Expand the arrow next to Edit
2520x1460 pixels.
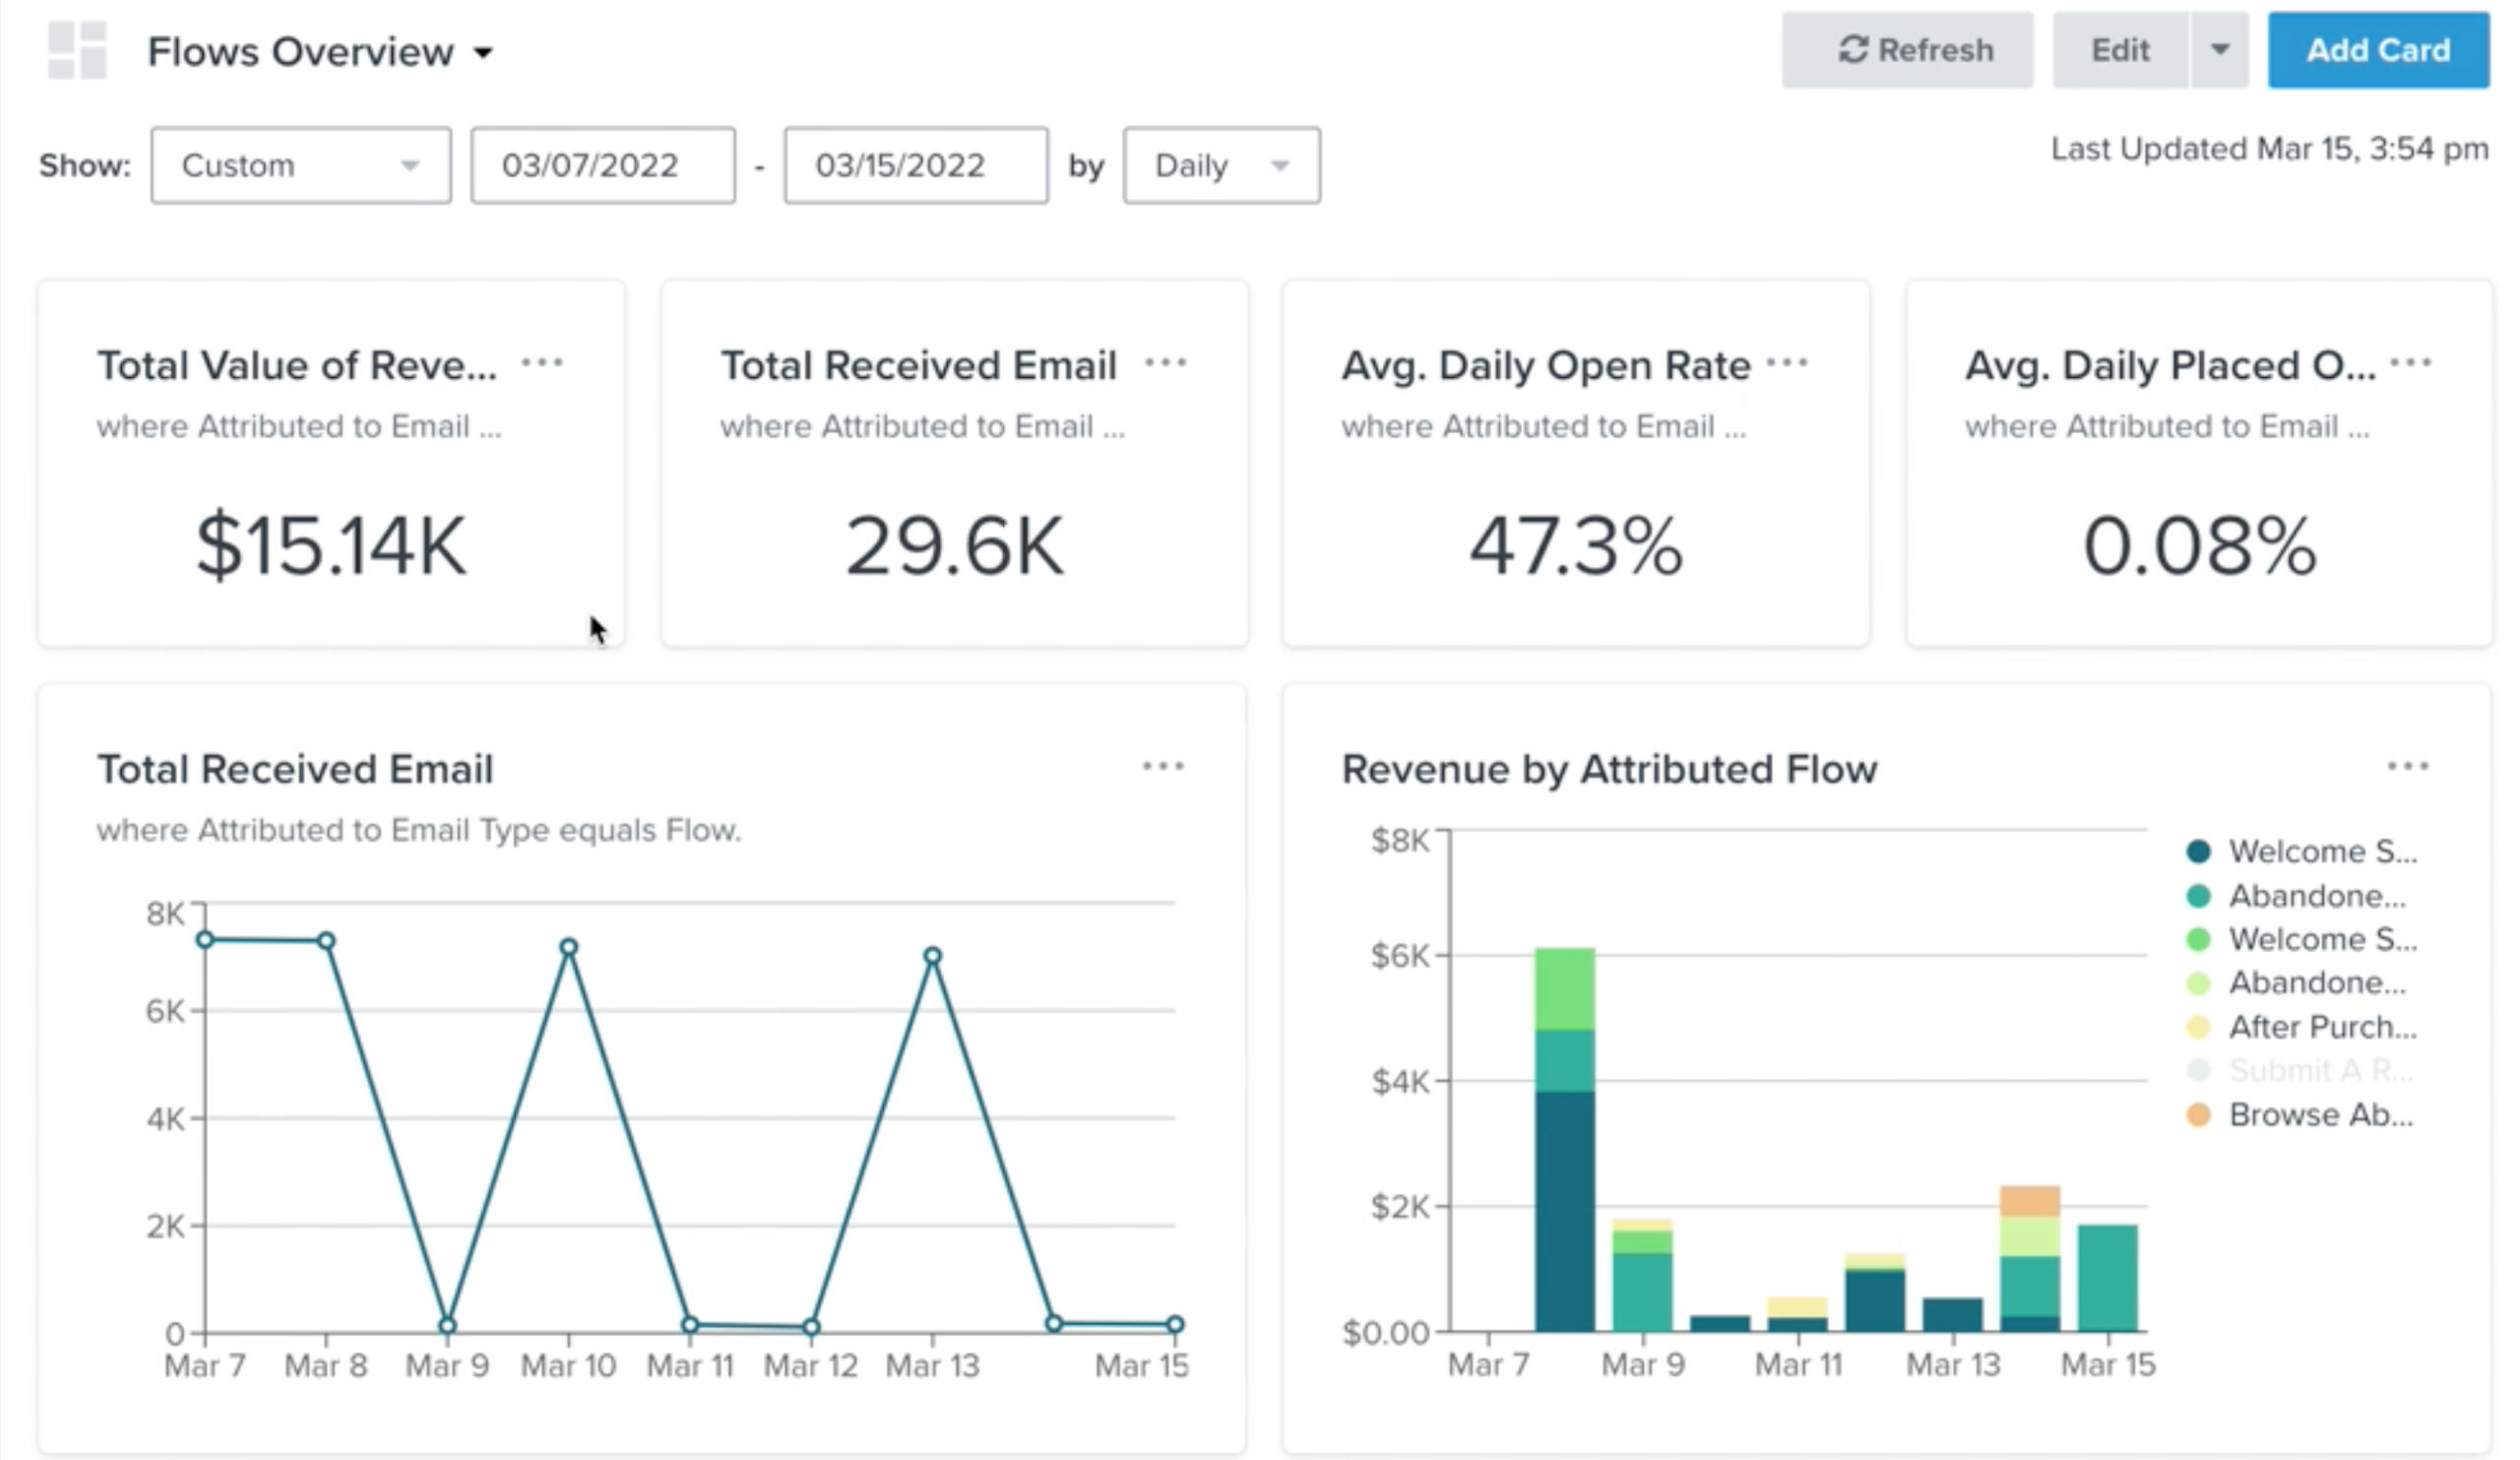[2220, 50]
